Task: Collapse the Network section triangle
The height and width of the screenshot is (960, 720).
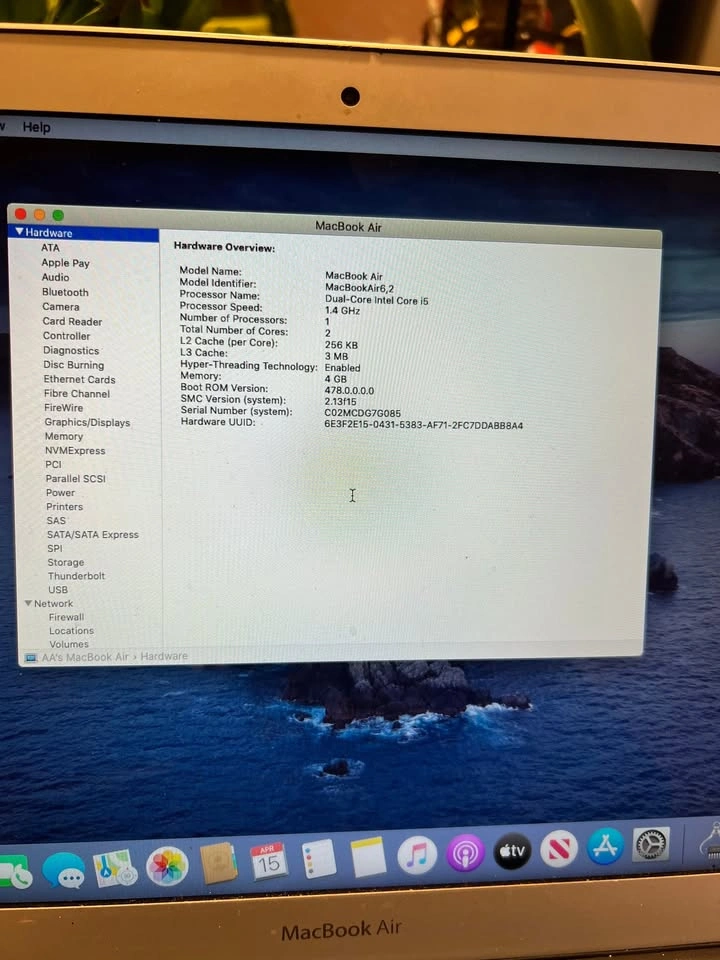Action: coord(28,603)
